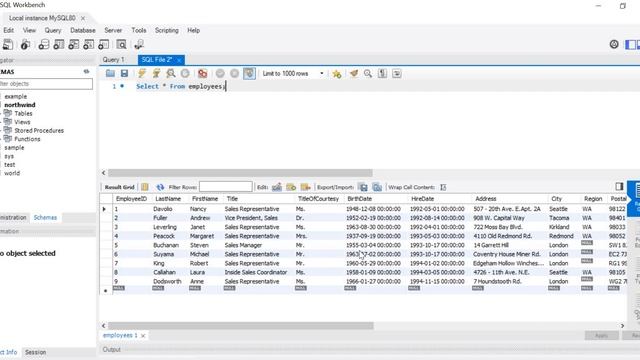Toggle autocommit mode button
This screenshot has height=360, width=640.
tap(249, 73)
